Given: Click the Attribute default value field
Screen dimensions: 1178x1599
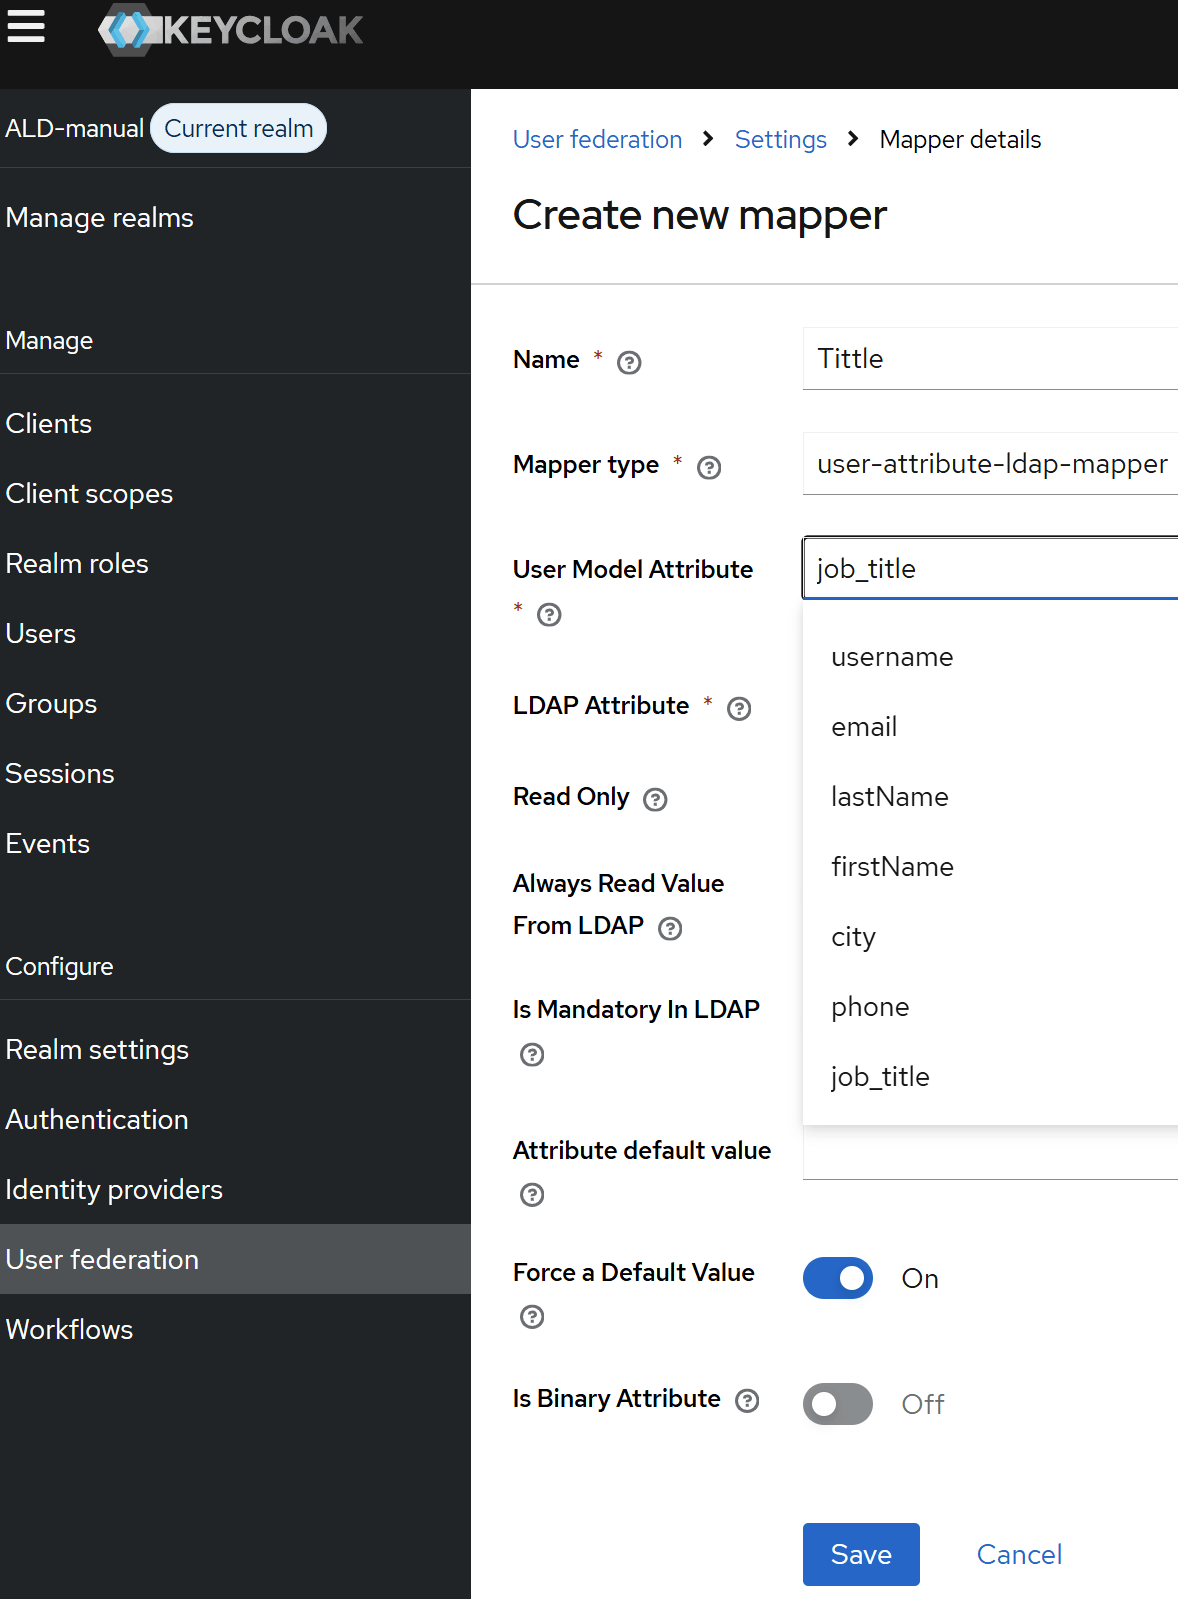Looking at the screenshot, I should pos(990,1153).
